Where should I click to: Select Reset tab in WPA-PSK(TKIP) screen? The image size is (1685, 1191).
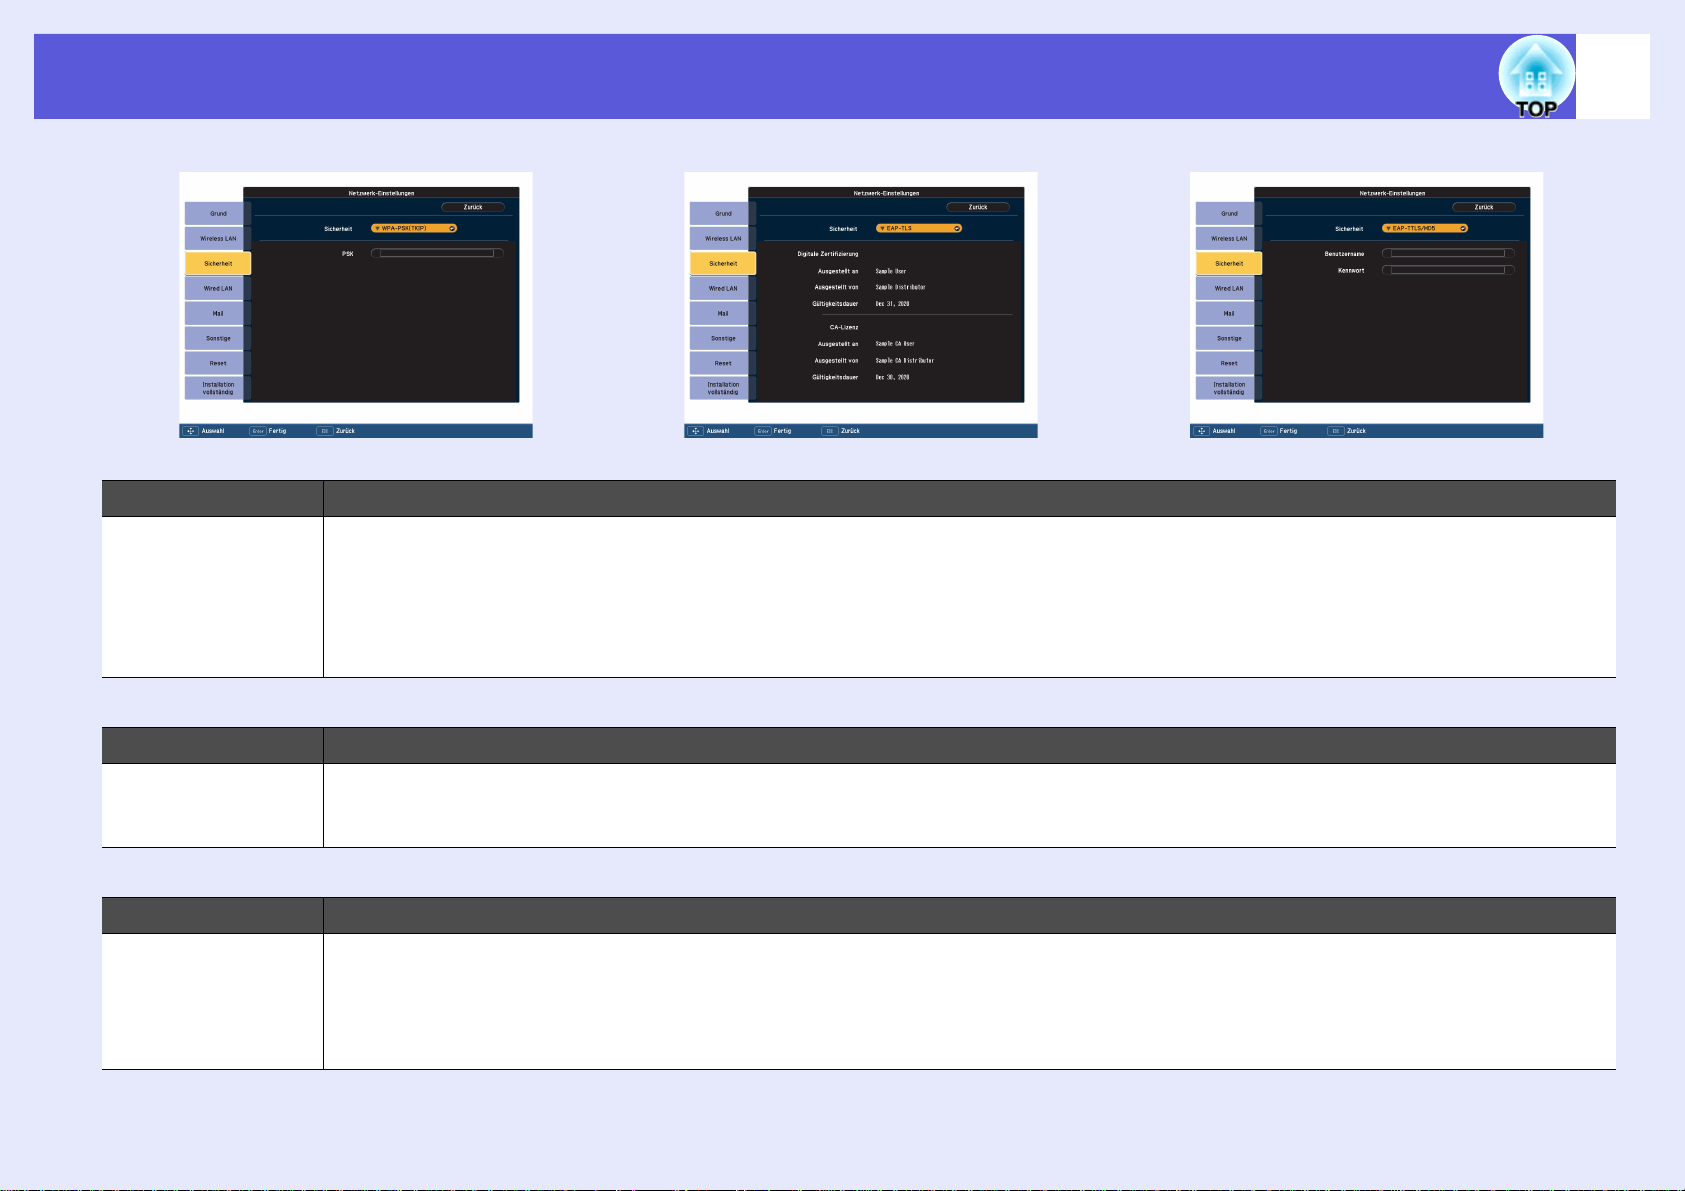(x=218, y=363)
